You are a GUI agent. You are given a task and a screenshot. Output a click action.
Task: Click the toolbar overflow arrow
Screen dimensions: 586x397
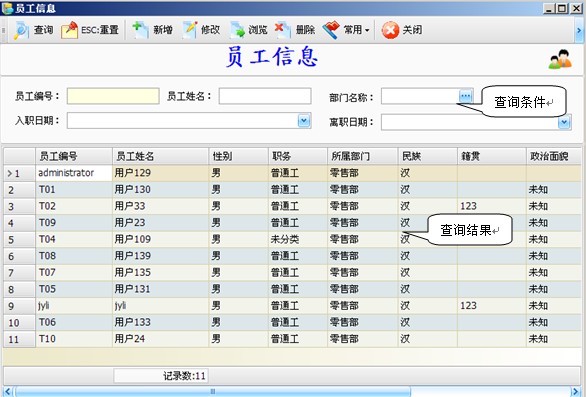point(579,30)
